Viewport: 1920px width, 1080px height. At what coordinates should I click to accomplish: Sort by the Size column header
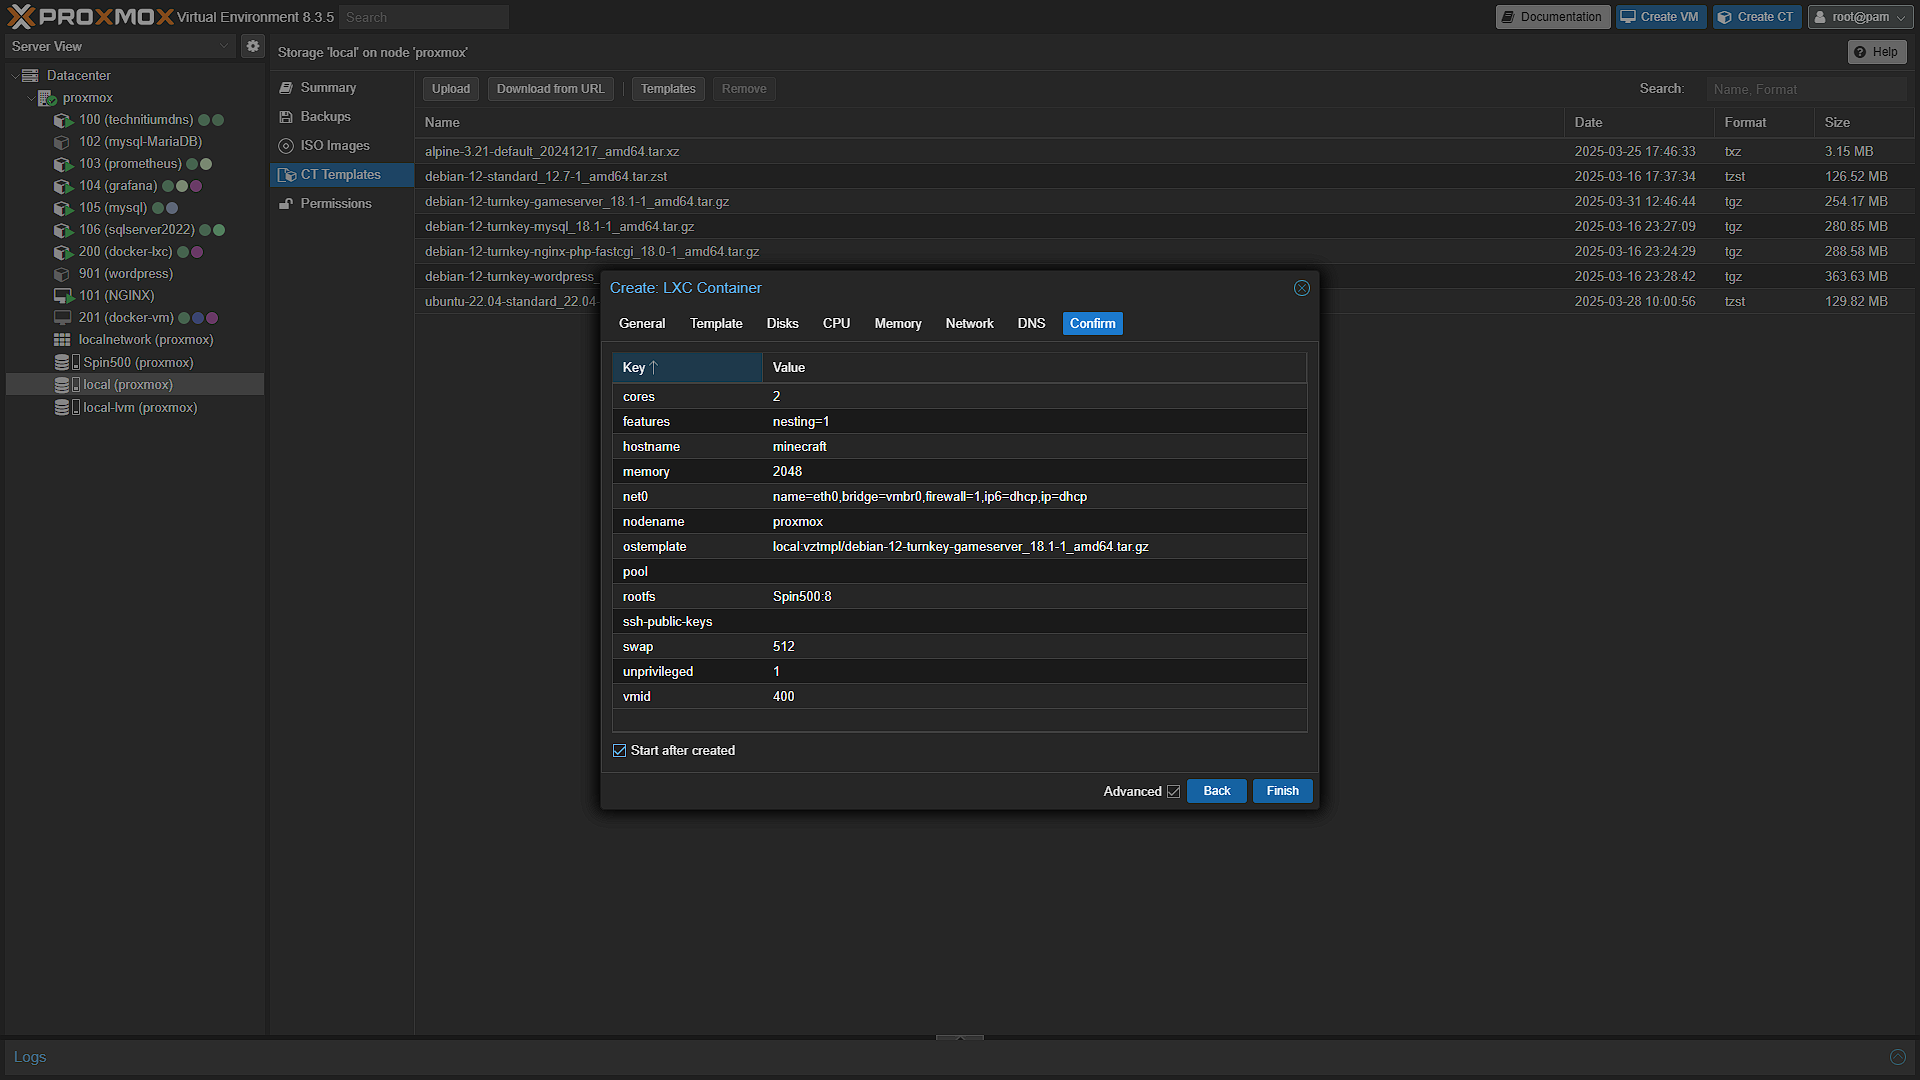tap(1864, 123)
